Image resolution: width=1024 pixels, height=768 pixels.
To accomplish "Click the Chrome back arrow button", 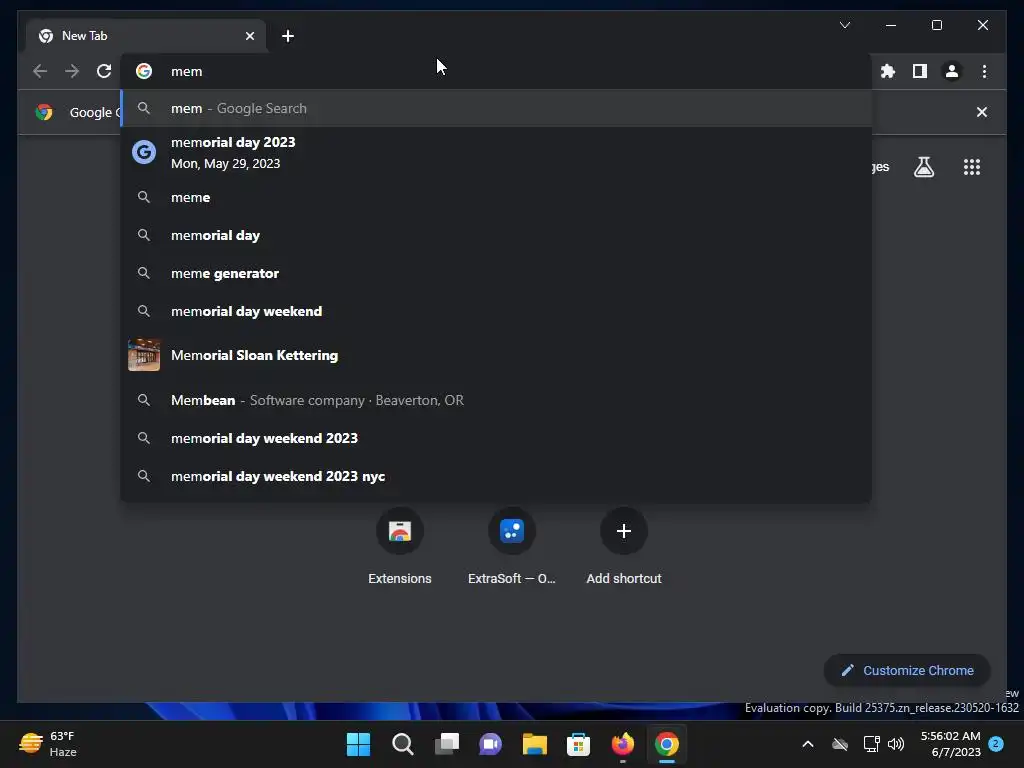I will point(40,71).
